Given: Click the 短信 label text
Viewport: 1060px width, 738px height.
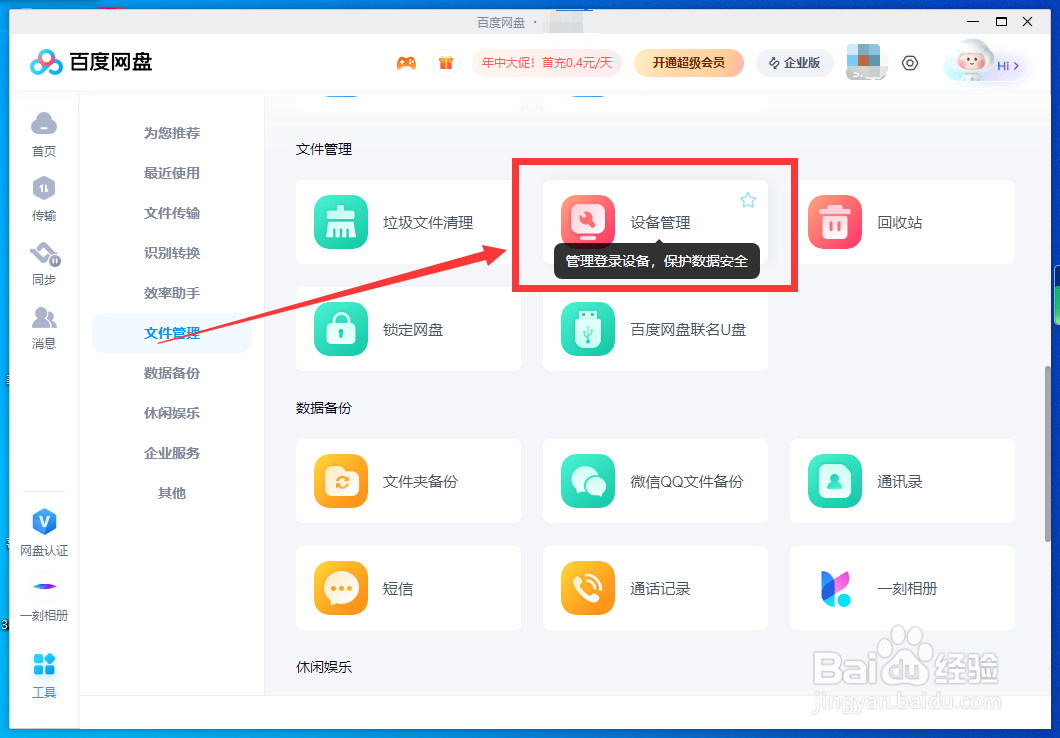Looking at the screenshot, I should tap(398, 589).
